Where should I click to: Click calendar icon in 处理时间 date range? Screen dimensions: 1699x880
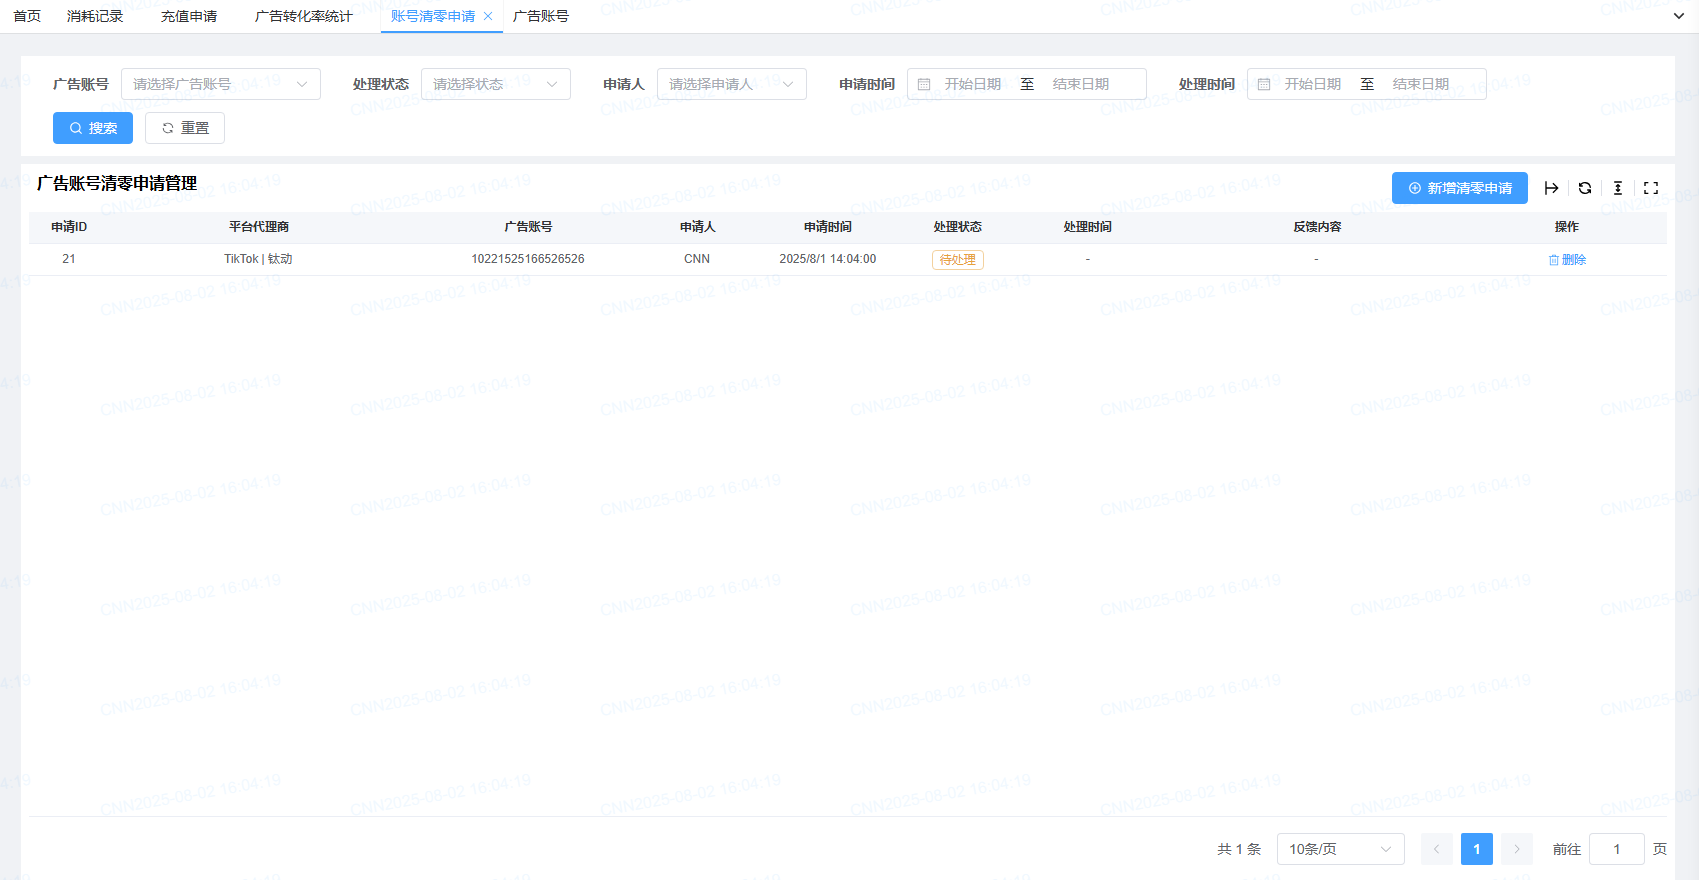pyautogui.click(x=1264, y=85)
